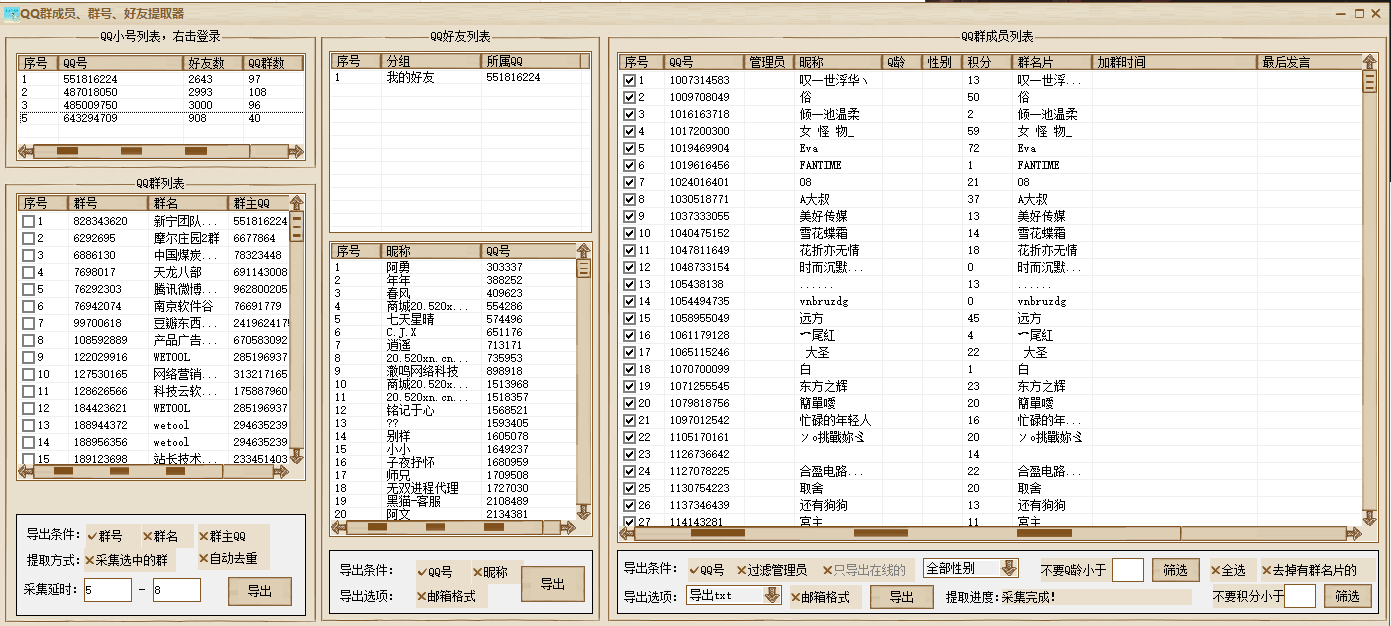This screenshot has height=626, width=1391.
Task: Click the 导出 button in the friend list panel
Action: coord(552,584)
